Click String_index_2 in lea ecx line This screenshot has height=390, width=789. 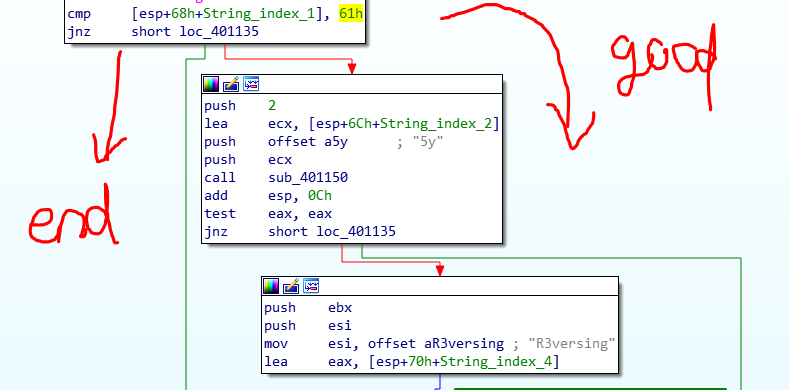[436, 123]
